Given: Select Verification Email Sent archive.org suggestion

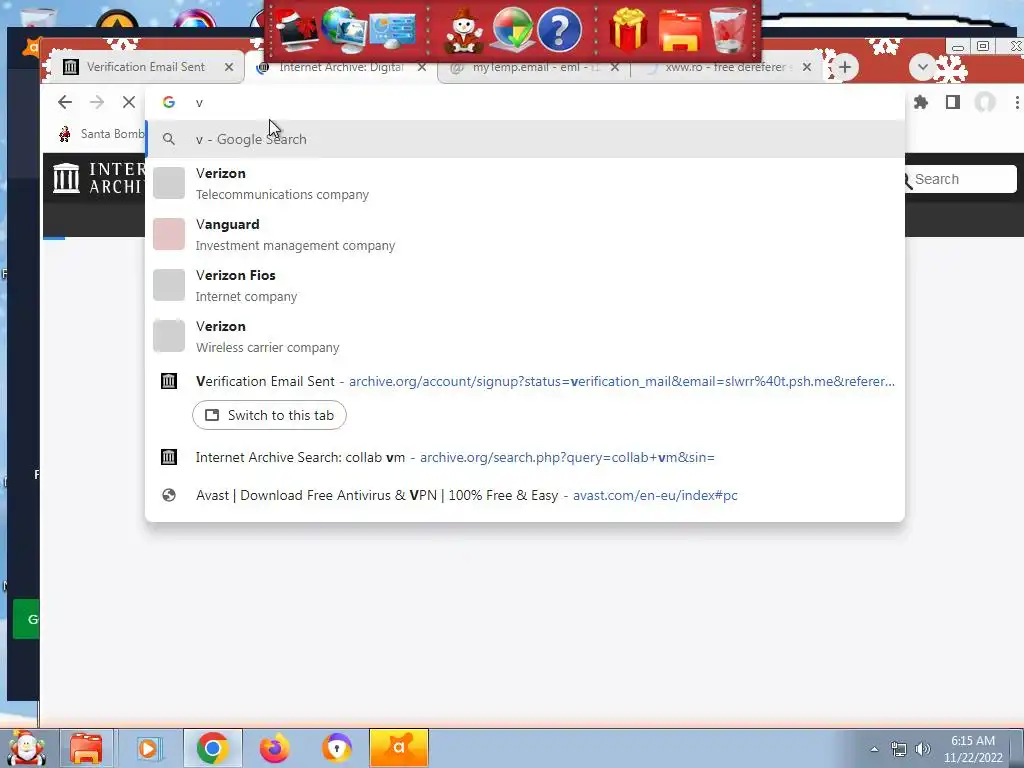Looking at the screenshot, I should 524,381.
